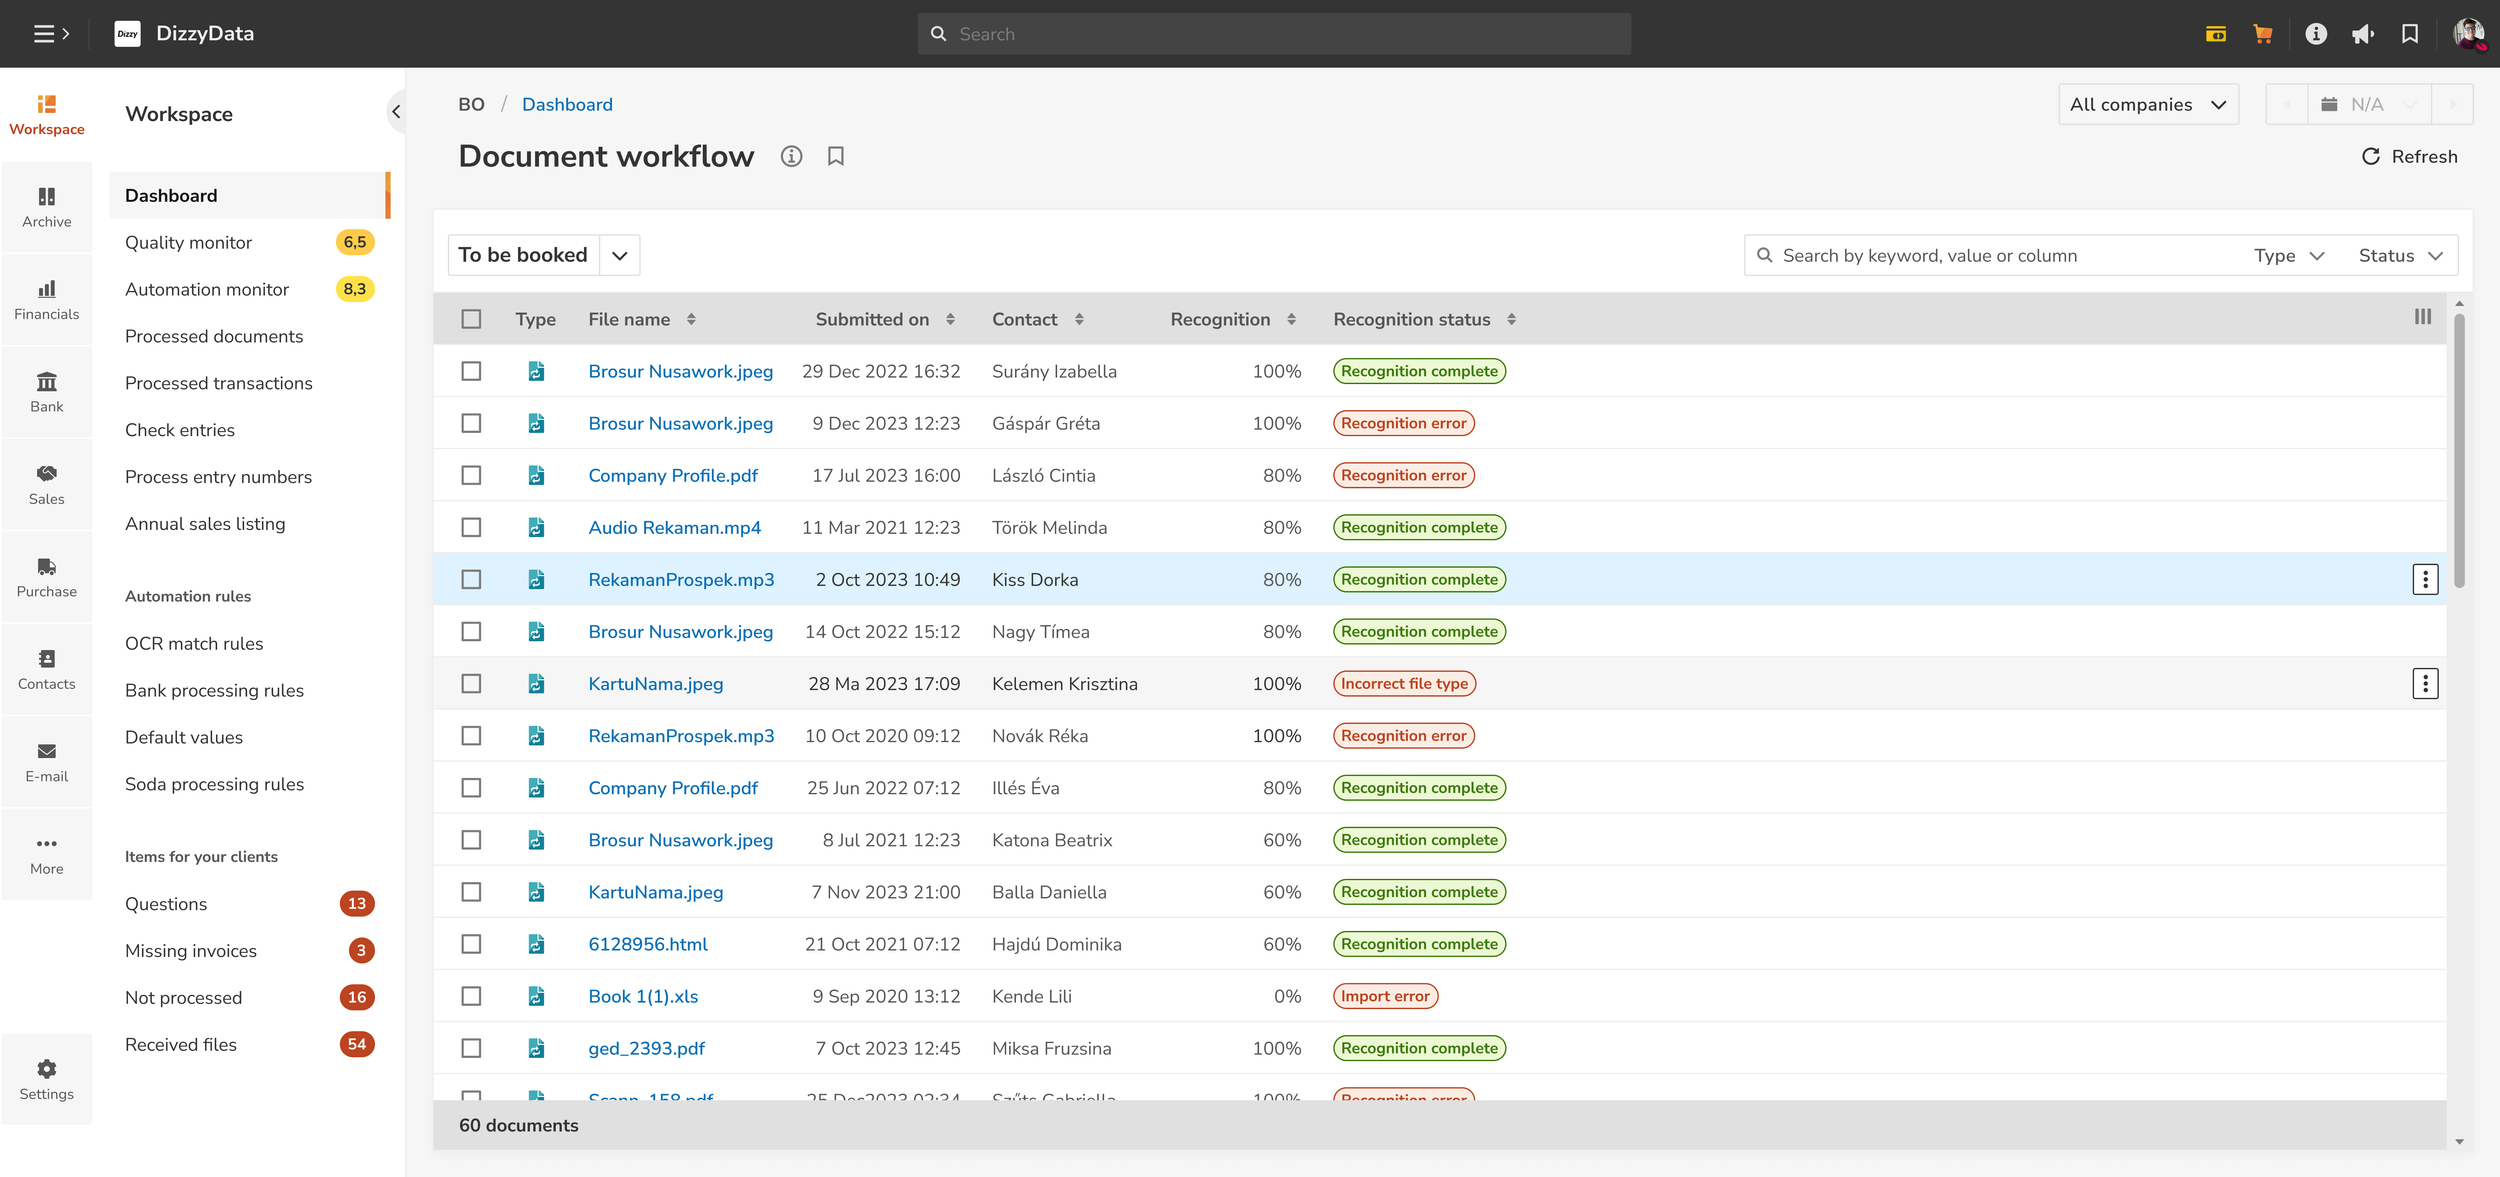Expand the All companies dropdown
Image resolution: width=2500 pixels, height=1177 pixels.
tap(2147, 104)
